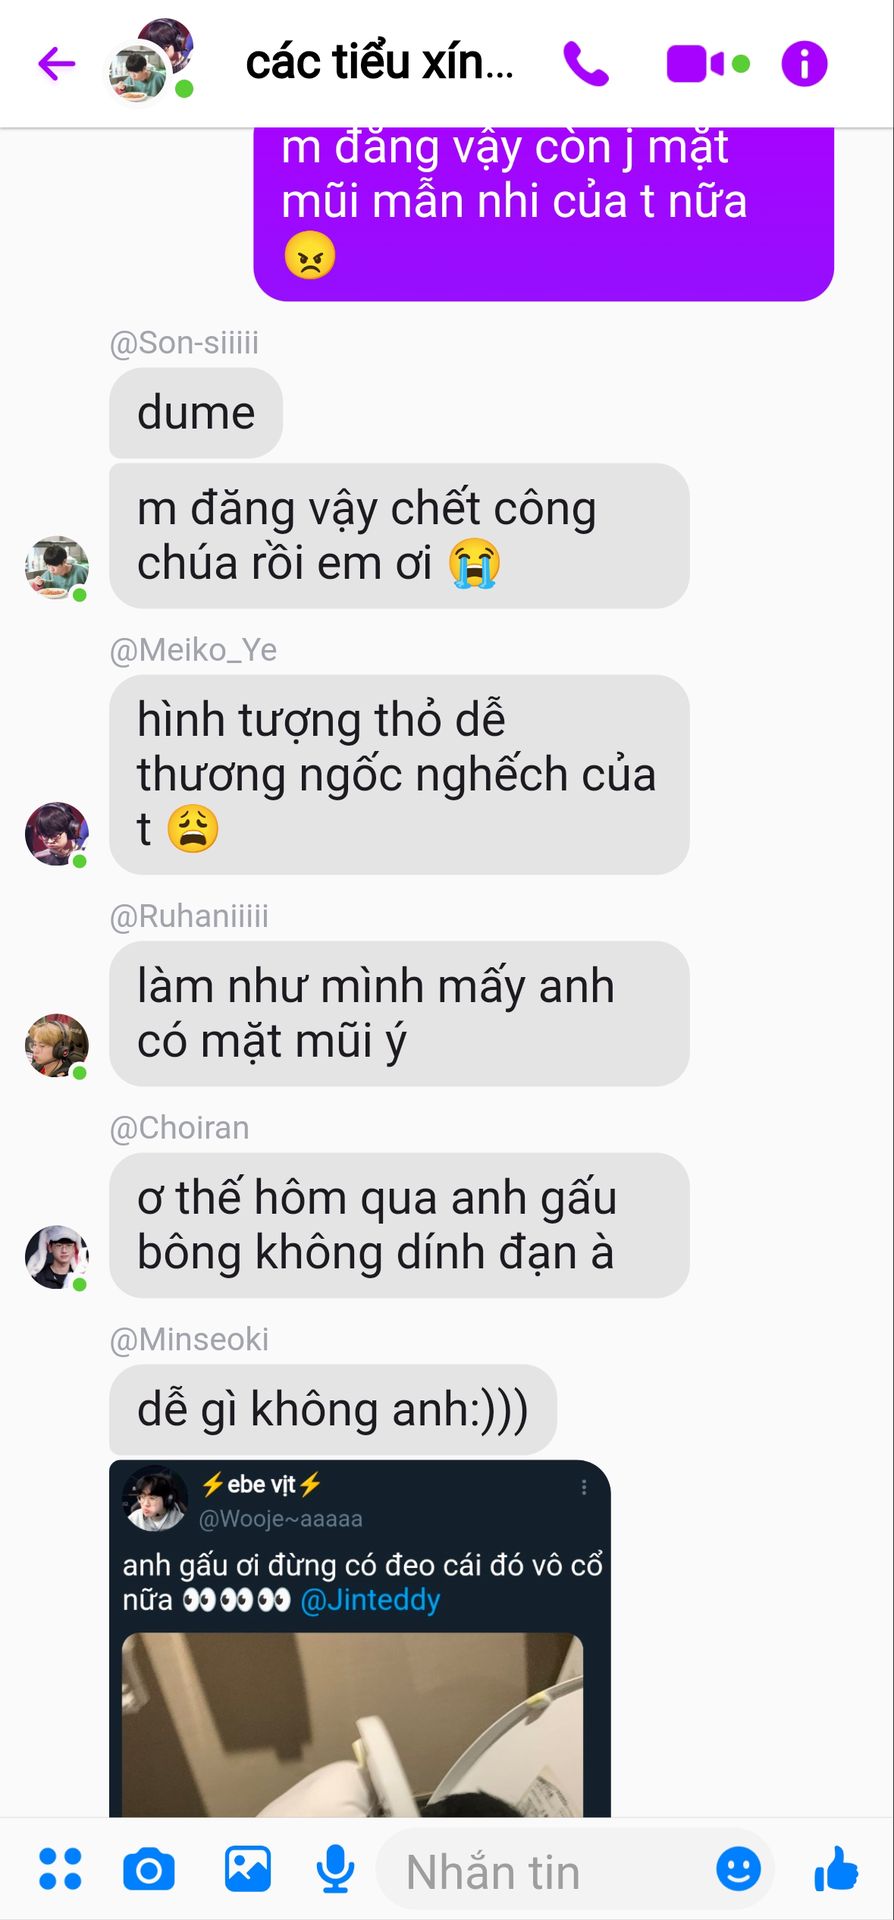The image size is (894, 1920).
Task: Open conversation info via the i icon
Action: (805, 64)
